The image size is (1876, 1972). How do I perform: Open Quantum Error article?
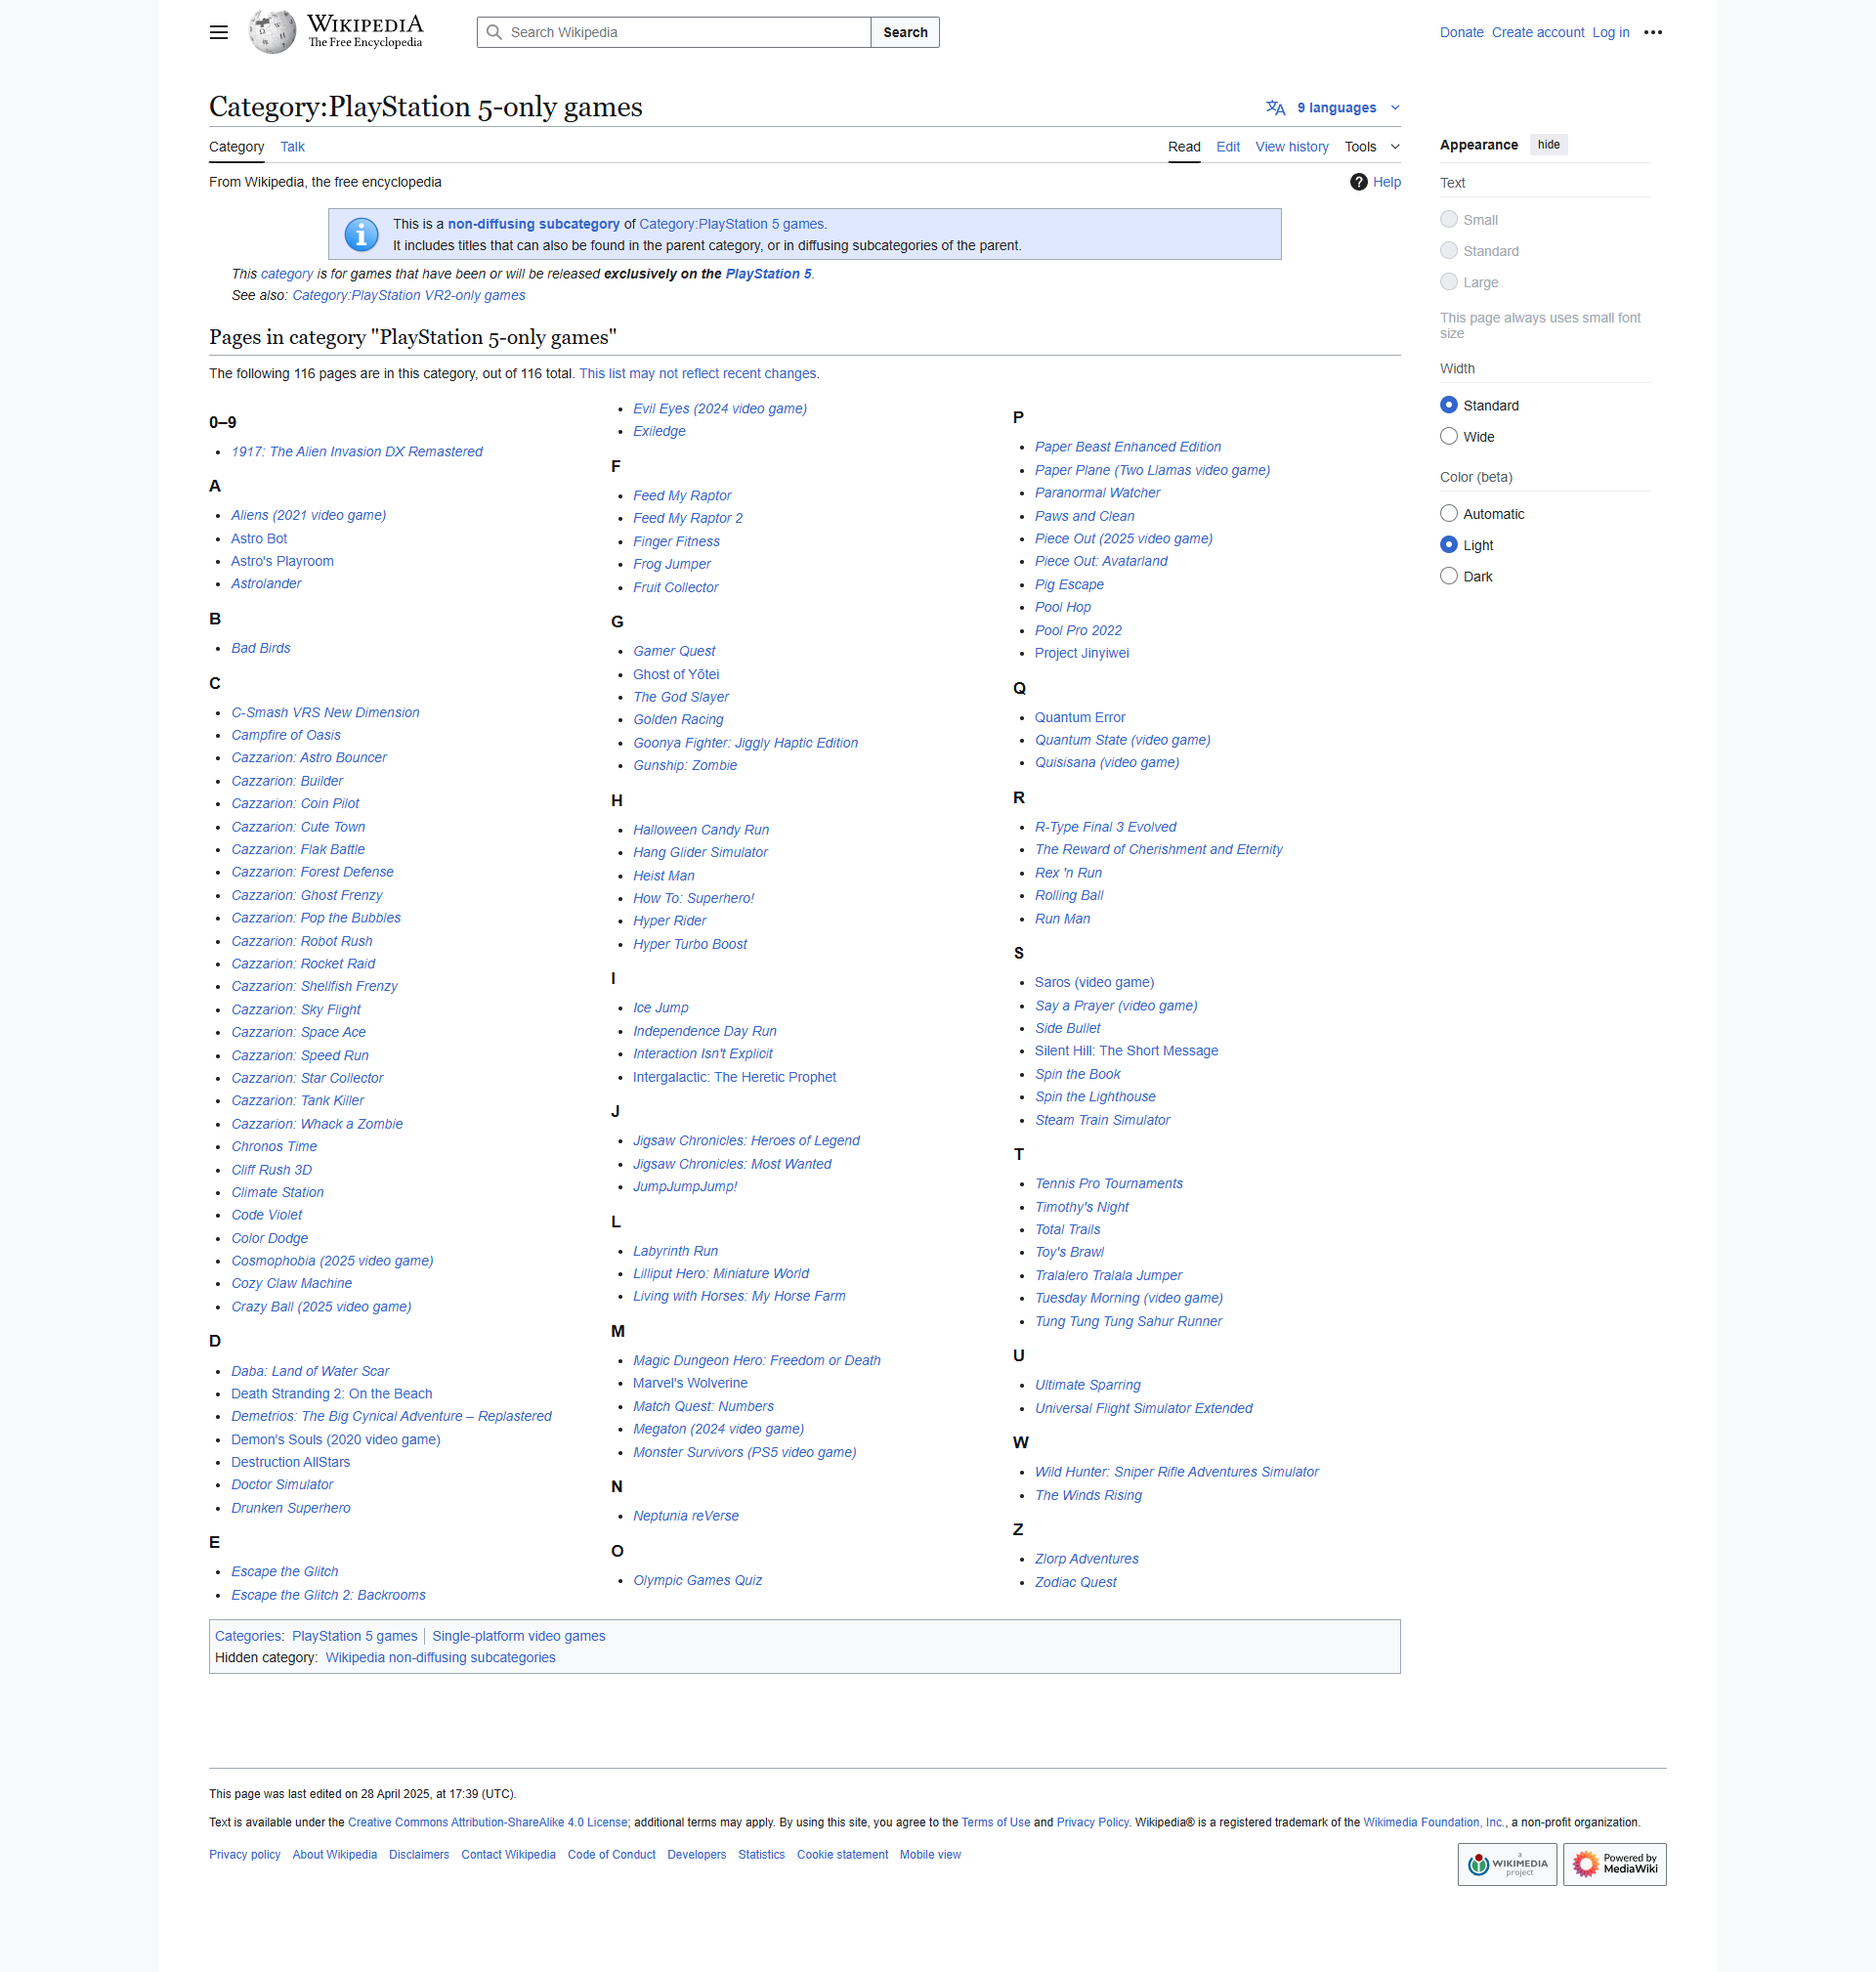tap(1079, 717)
